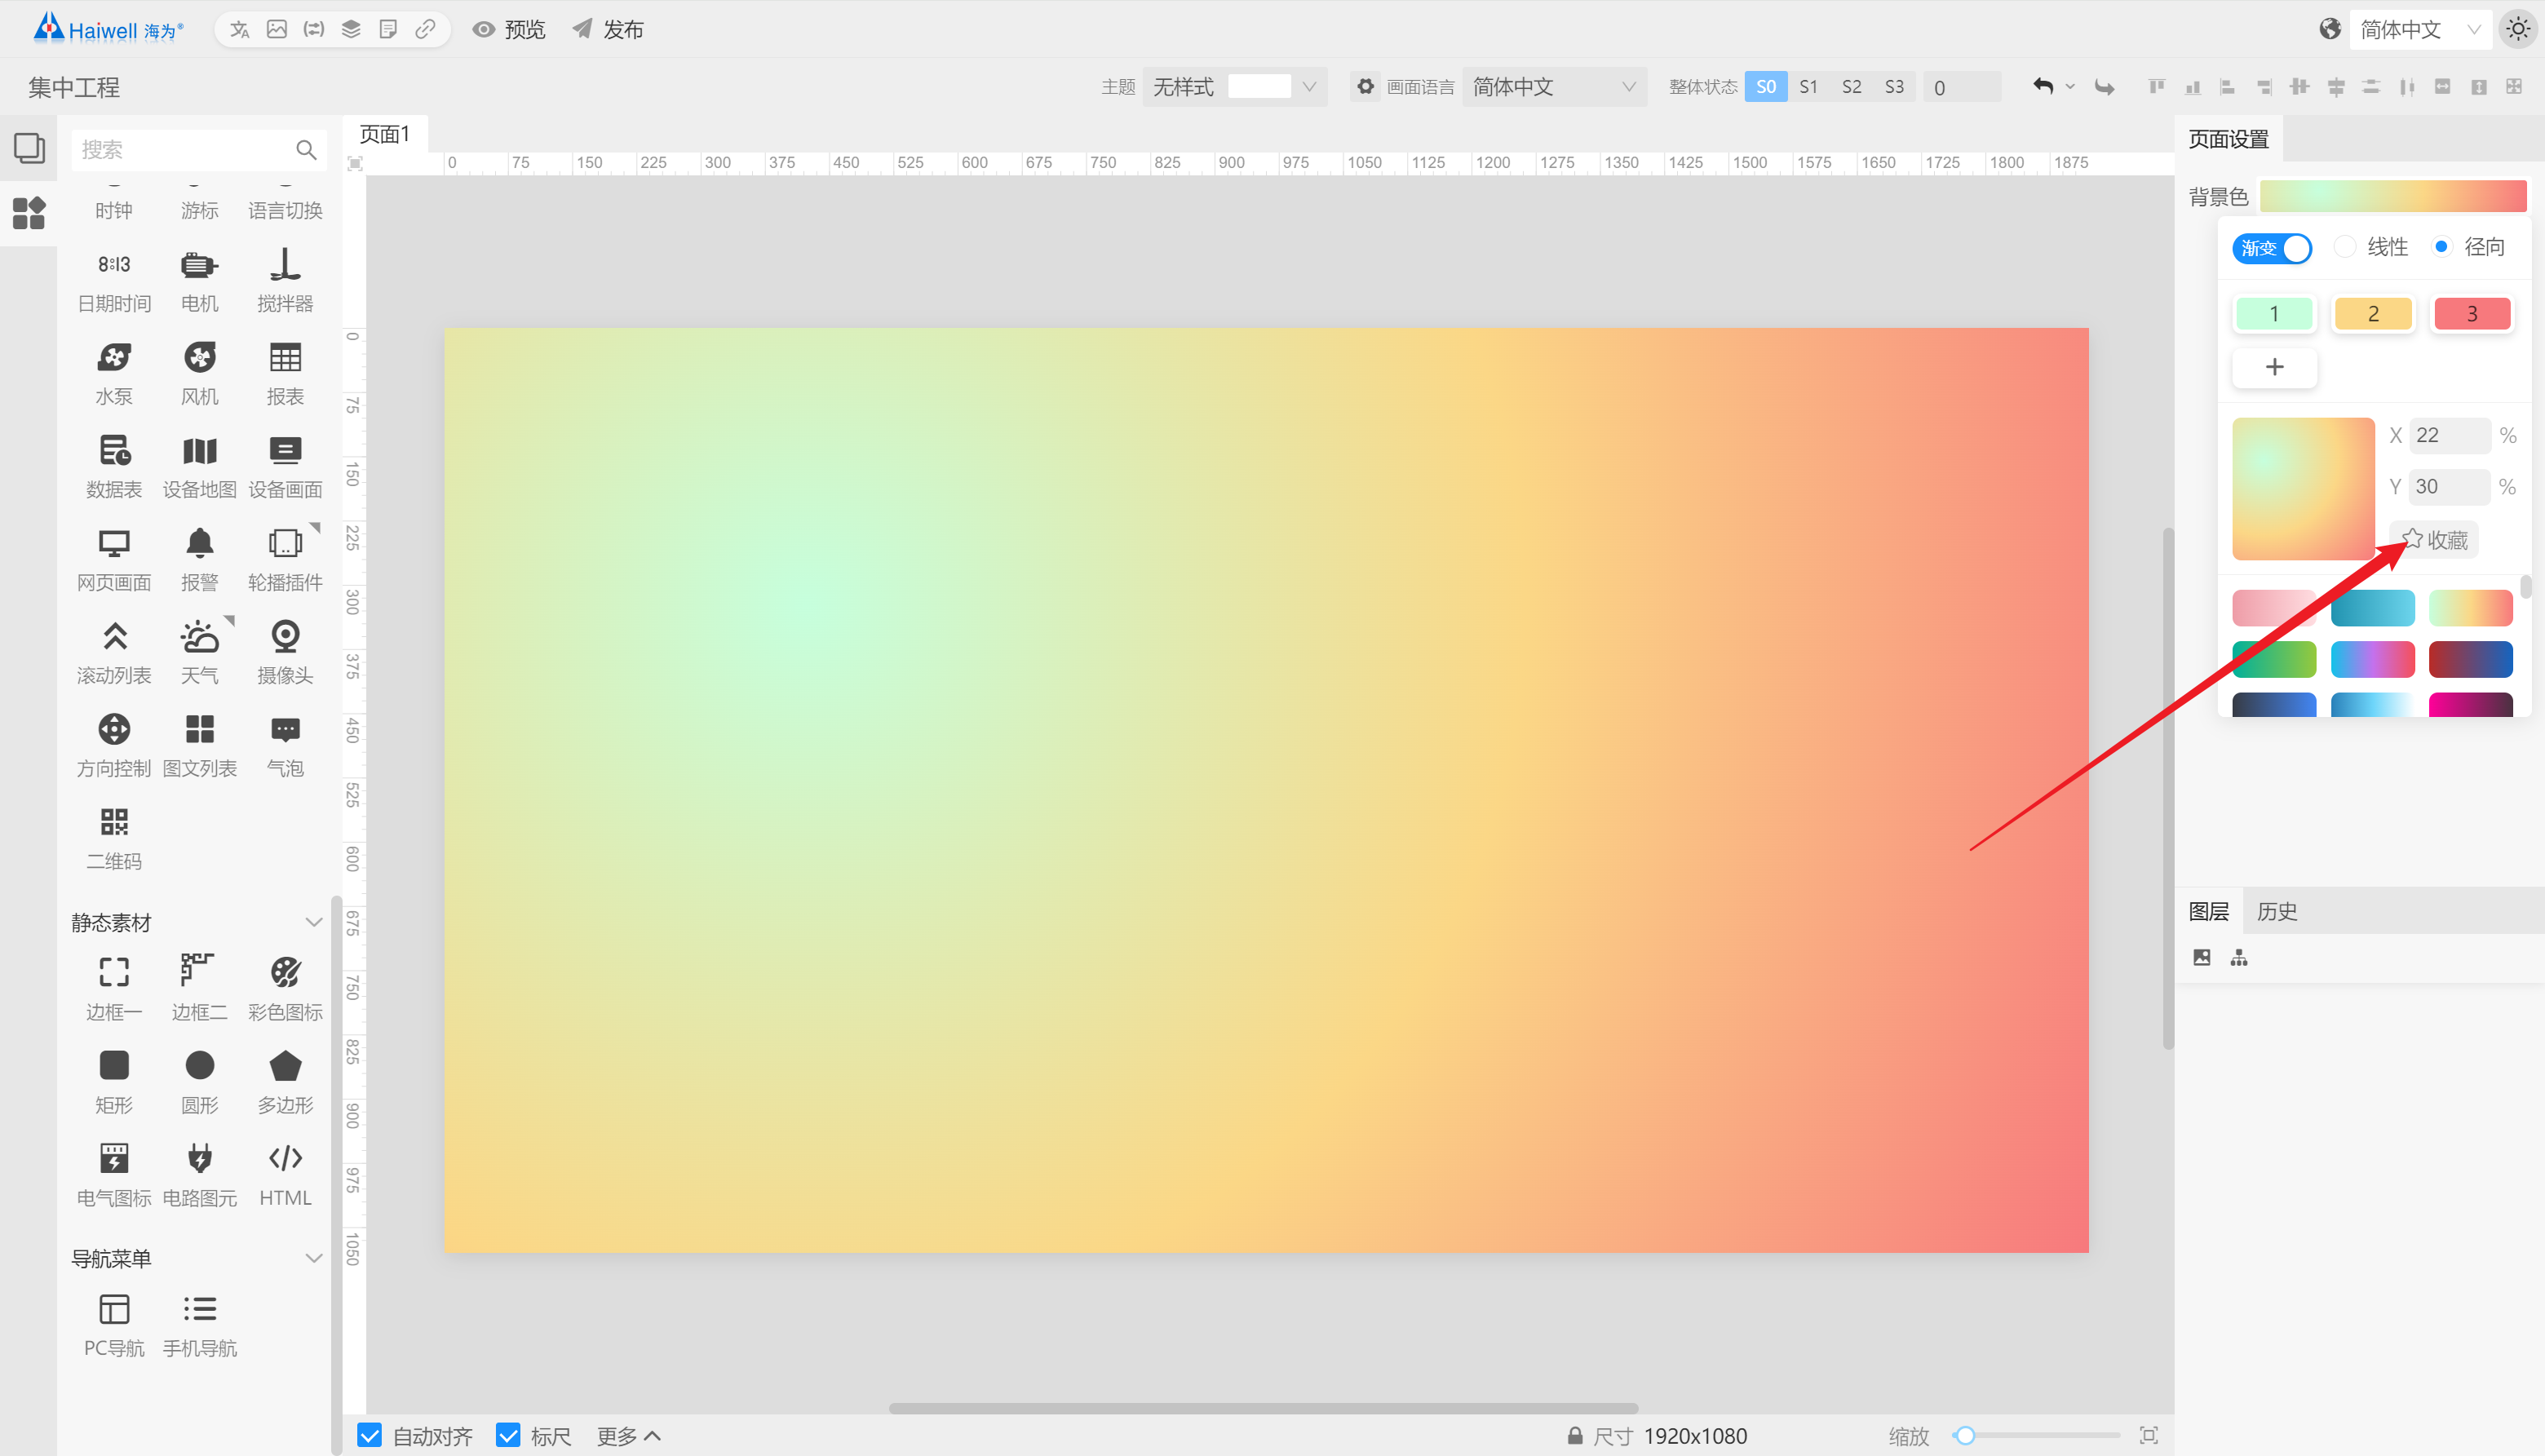Open the components panel sidebar icon
Screen dimensions: 2545x1456
tap(29, 212)
